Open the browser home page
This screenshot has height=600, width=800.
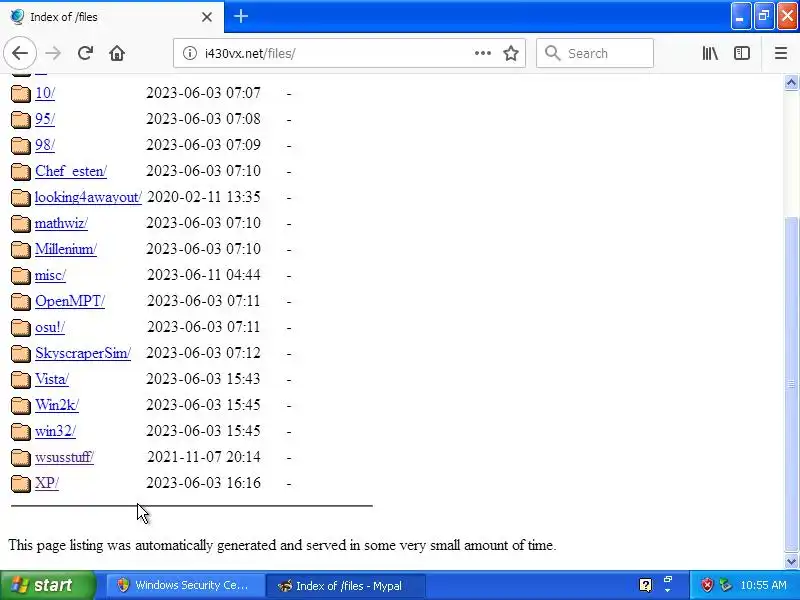click(117, 53)
